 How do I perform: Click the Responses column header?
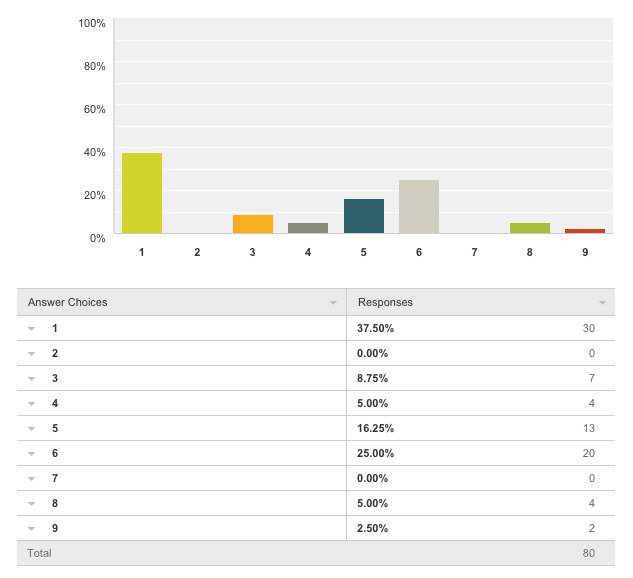385,302
